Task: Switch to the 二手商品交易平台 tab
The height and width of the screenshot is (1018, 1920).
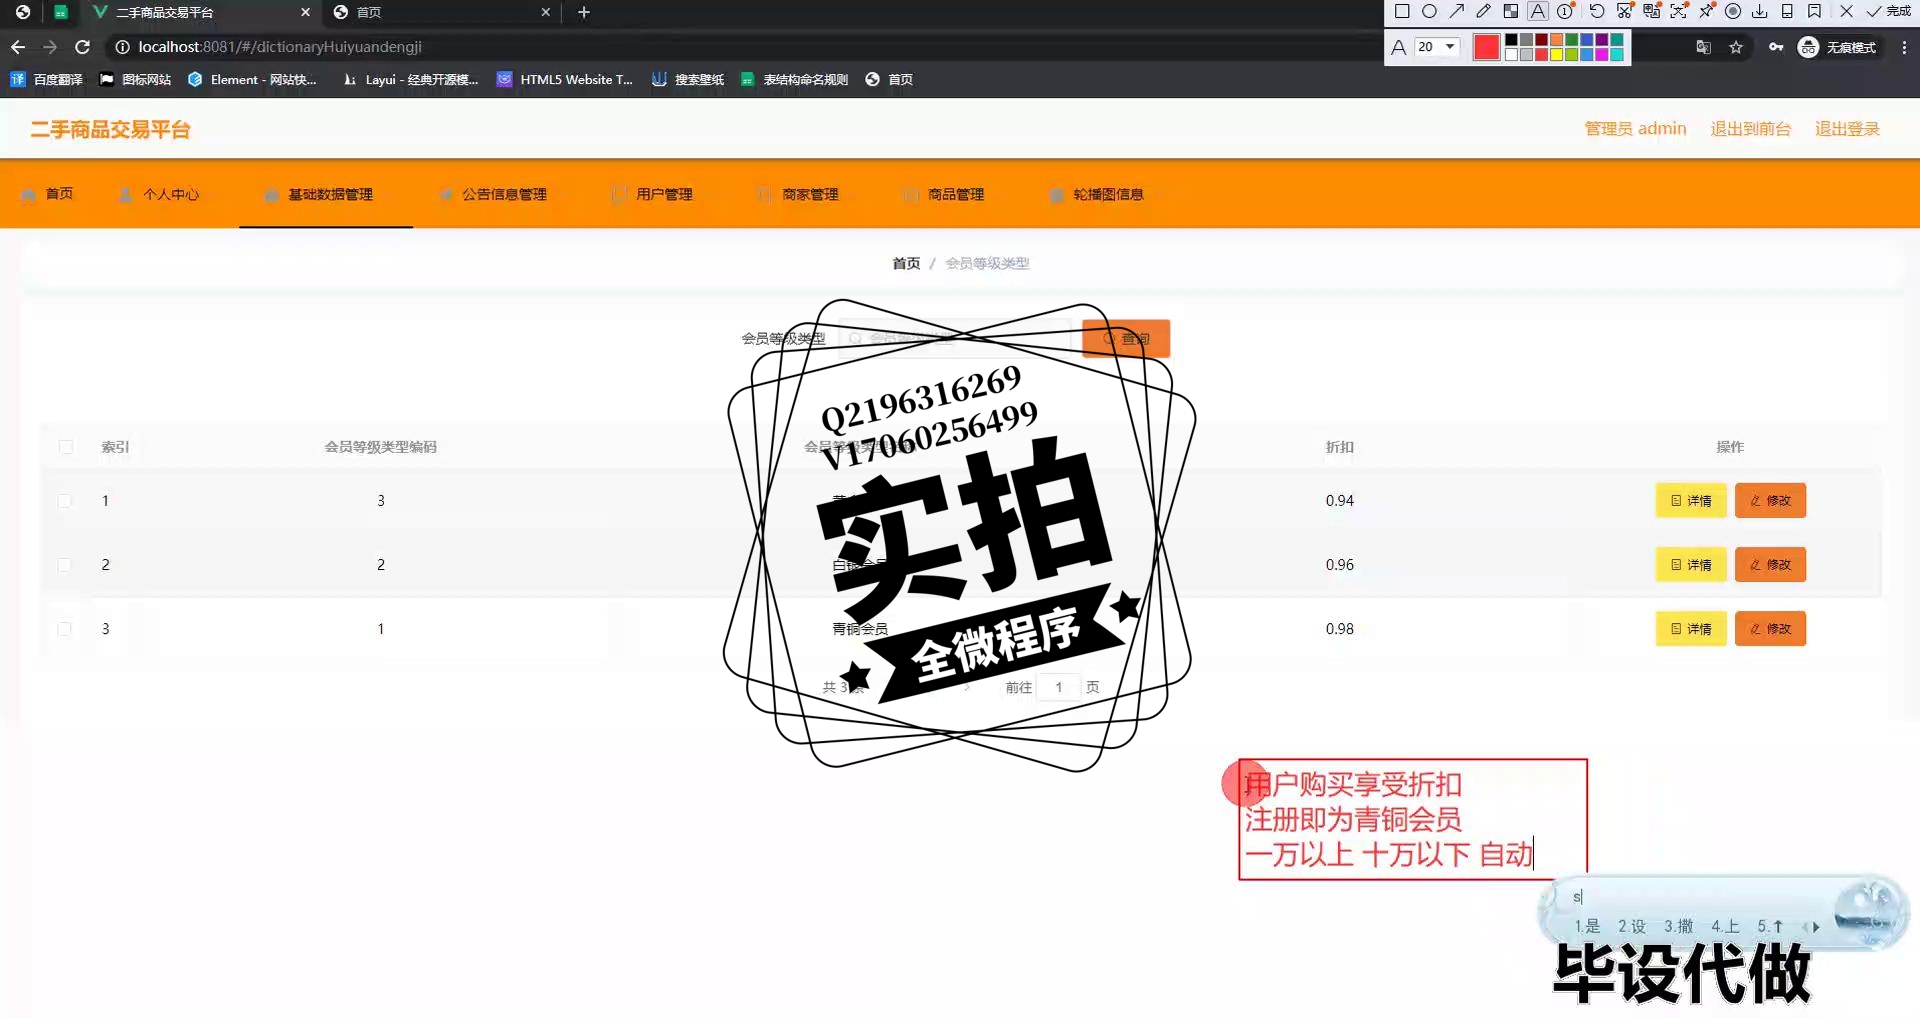Action: tap(195, 12)
